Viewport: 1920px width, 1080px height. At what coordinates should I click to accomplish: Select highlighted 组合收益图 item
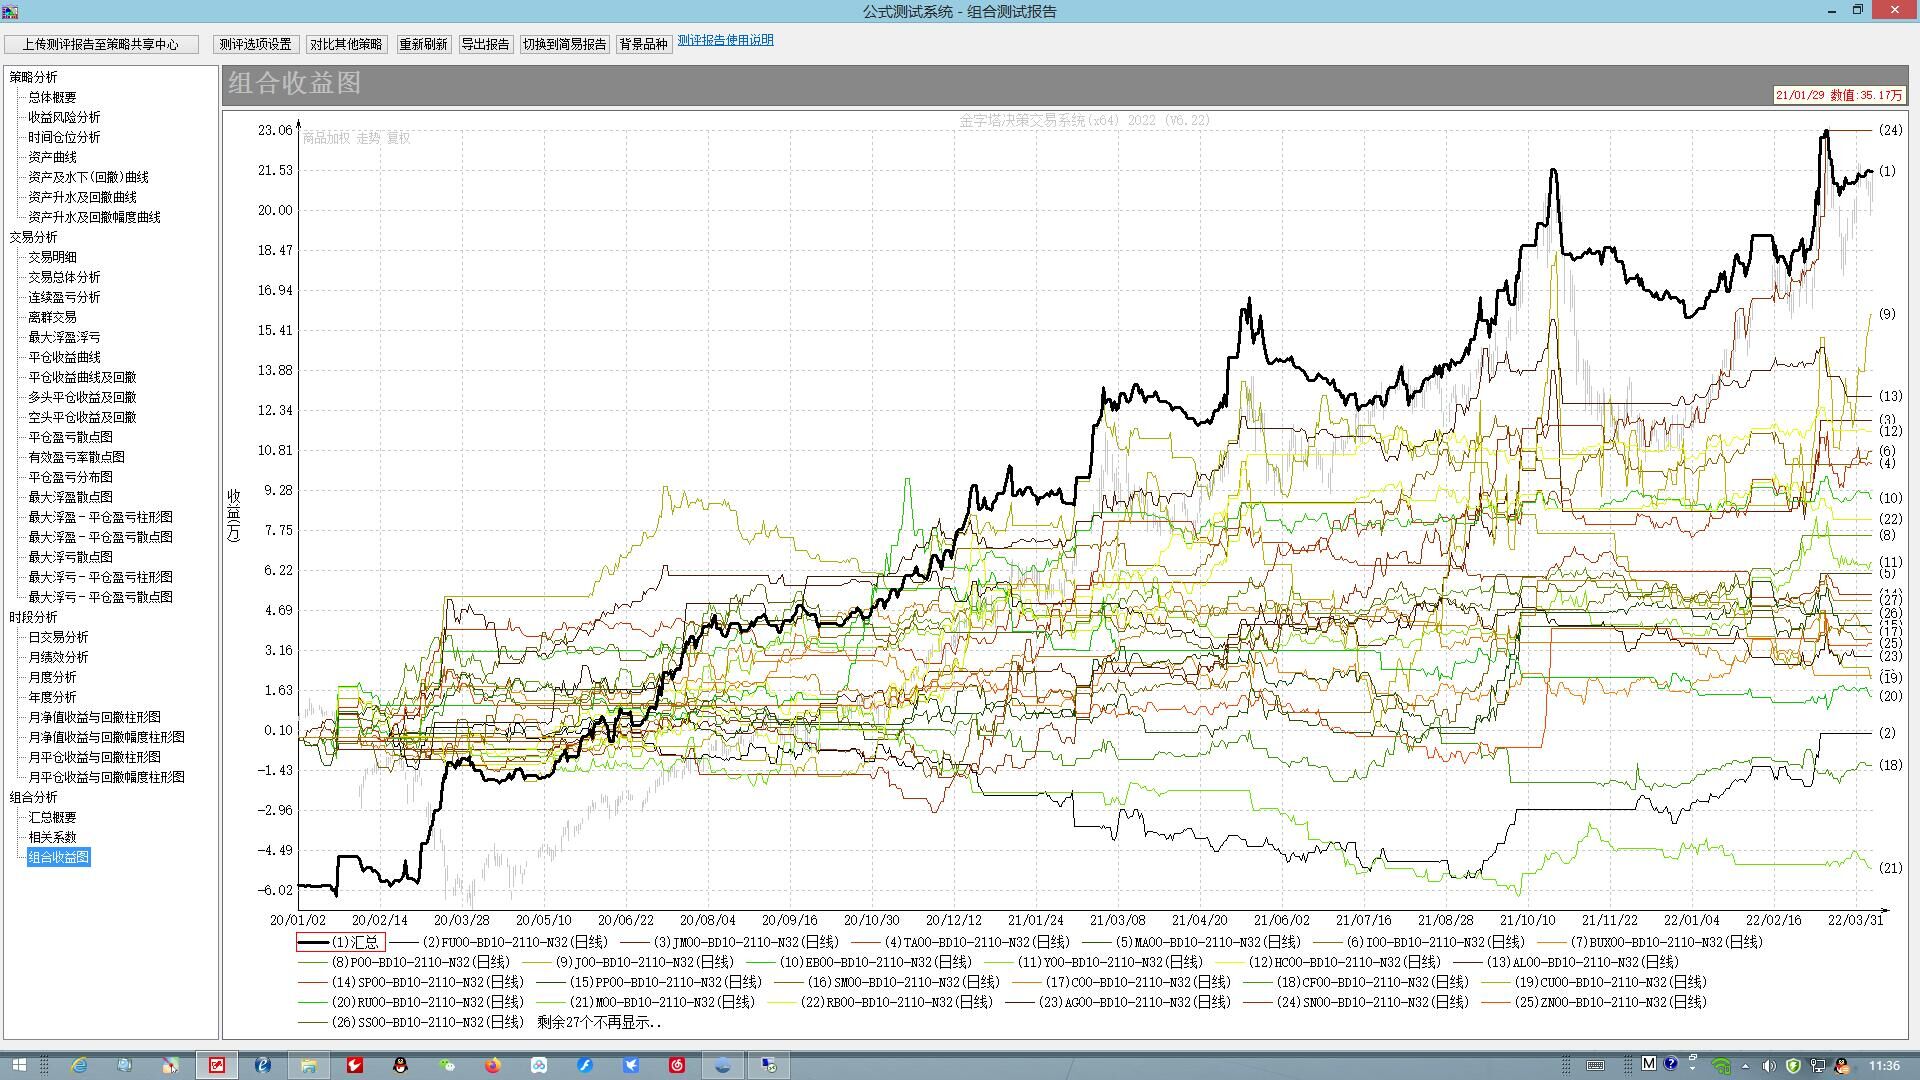tap(58, 857)
